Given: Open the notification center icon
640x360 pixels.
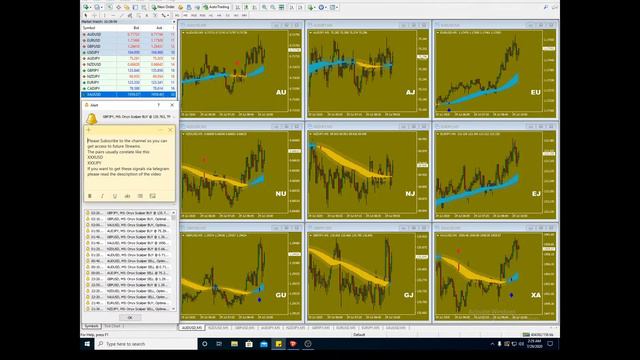Looking at the screenshot, I should [x=550, y=344].
